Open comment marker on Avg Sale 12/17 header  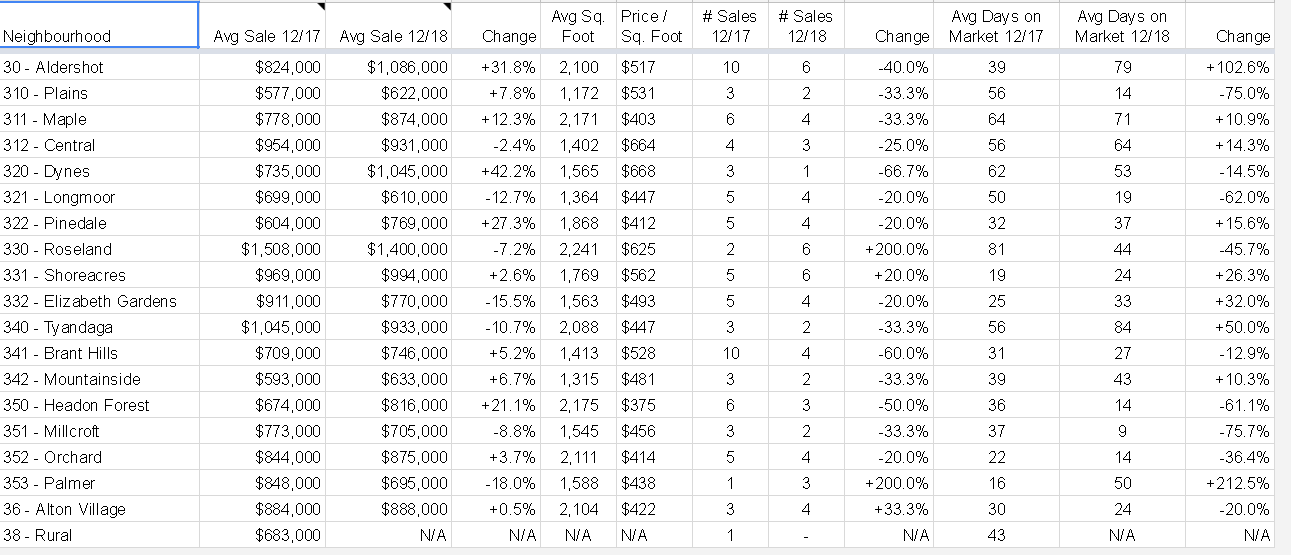click(321, 6)
